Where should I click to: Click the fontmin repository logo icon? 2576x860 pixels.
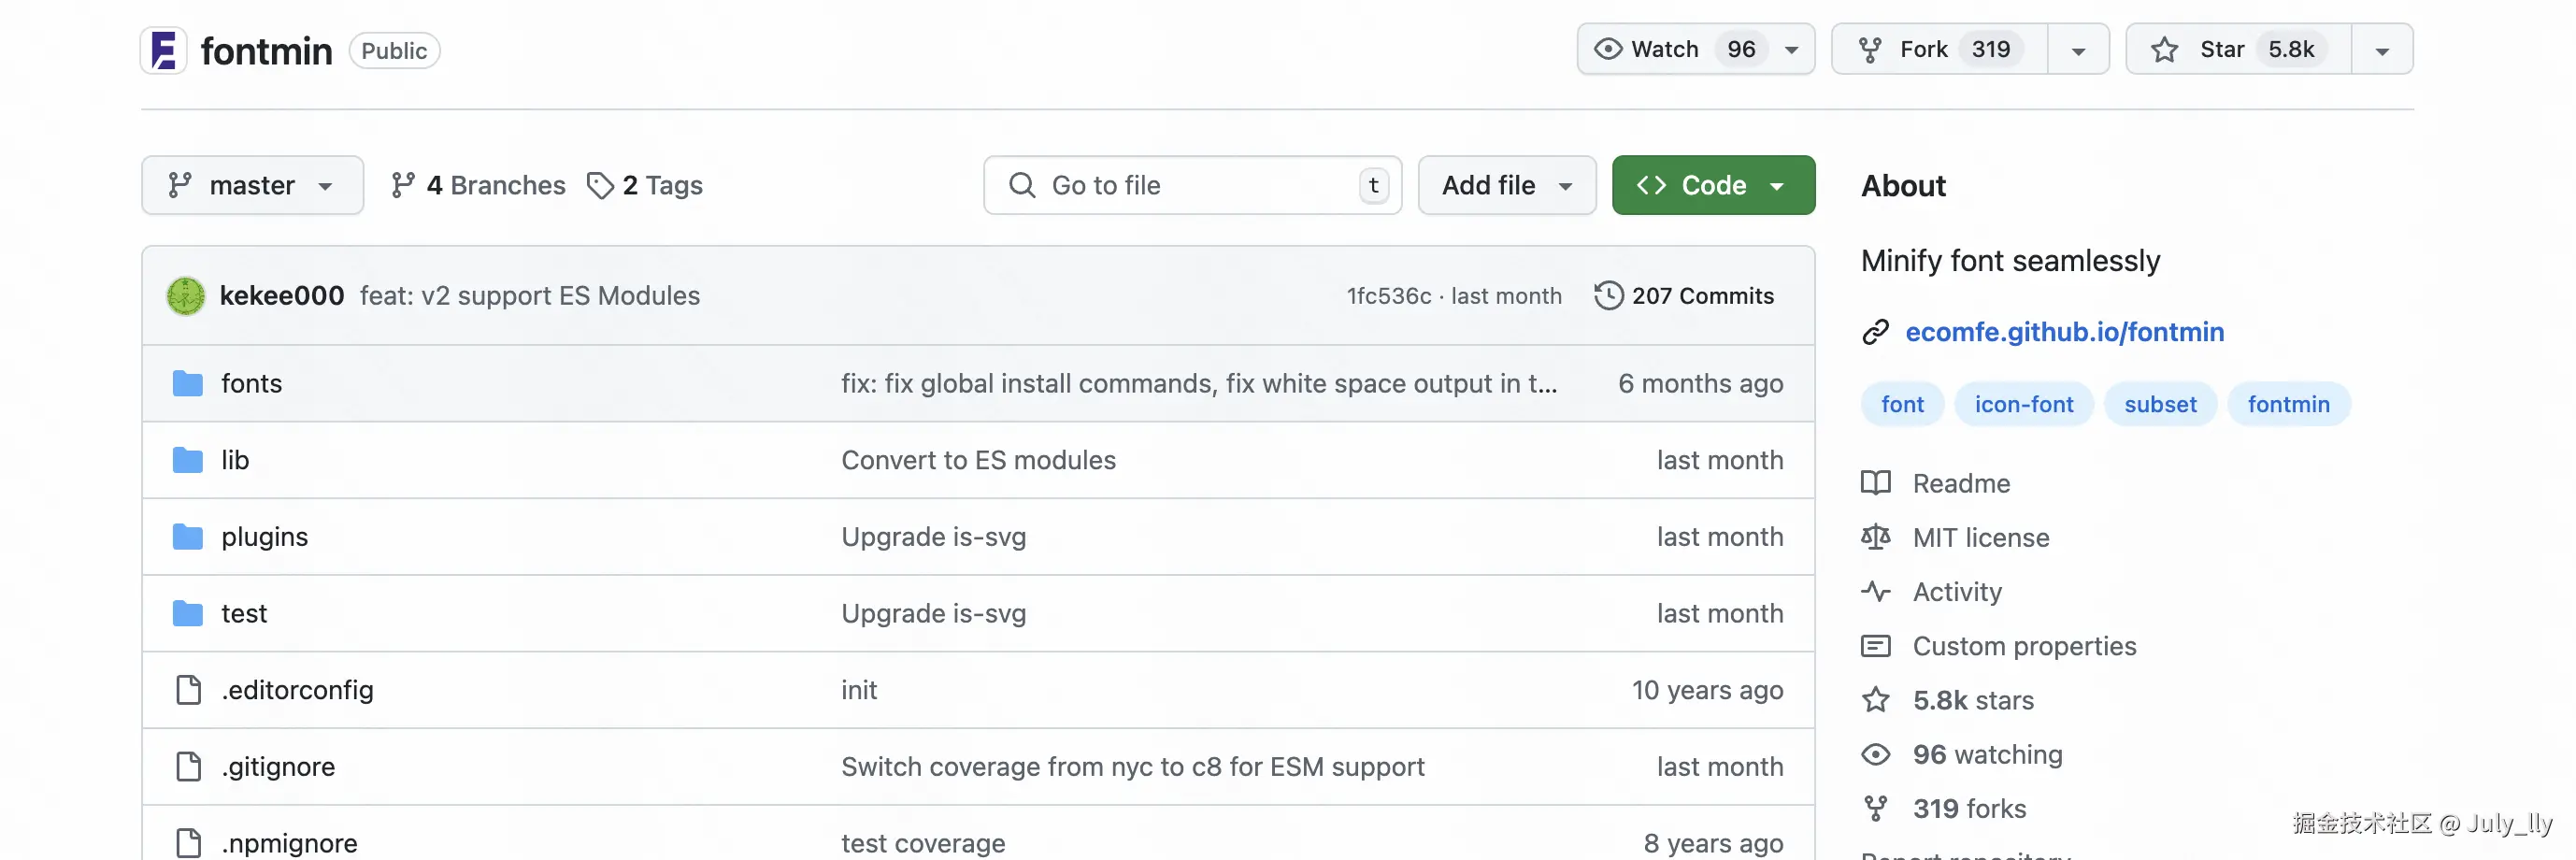pos(163,50)
